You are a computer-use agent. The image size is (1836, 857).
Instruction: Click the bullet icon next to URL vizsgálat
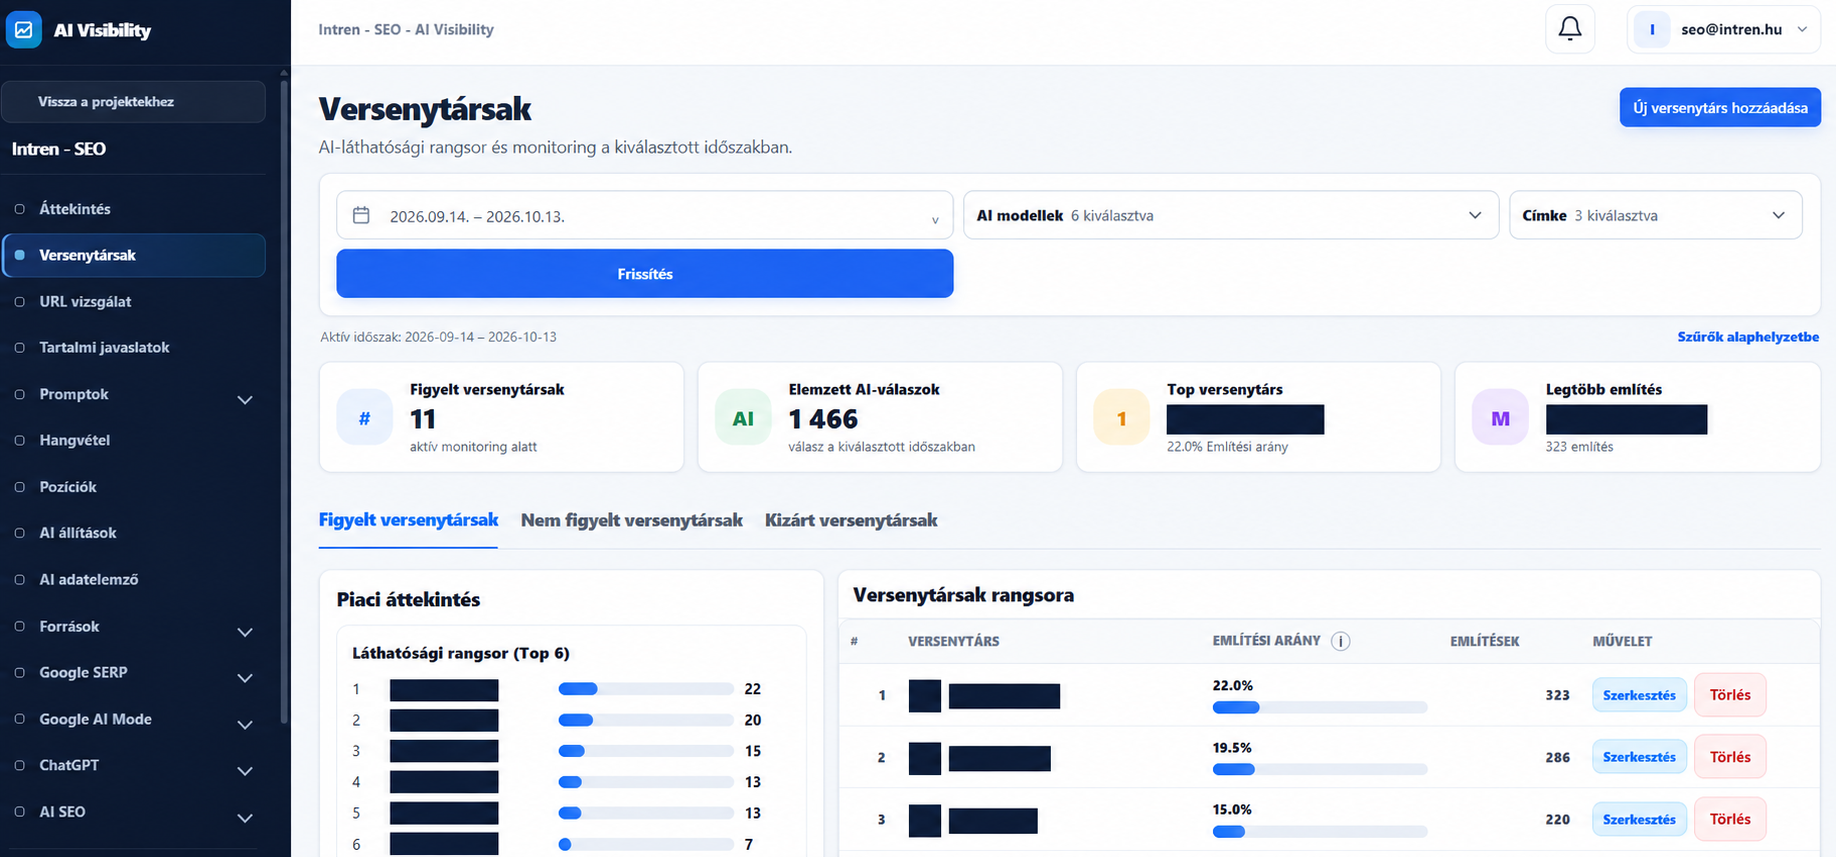point(19,301)
